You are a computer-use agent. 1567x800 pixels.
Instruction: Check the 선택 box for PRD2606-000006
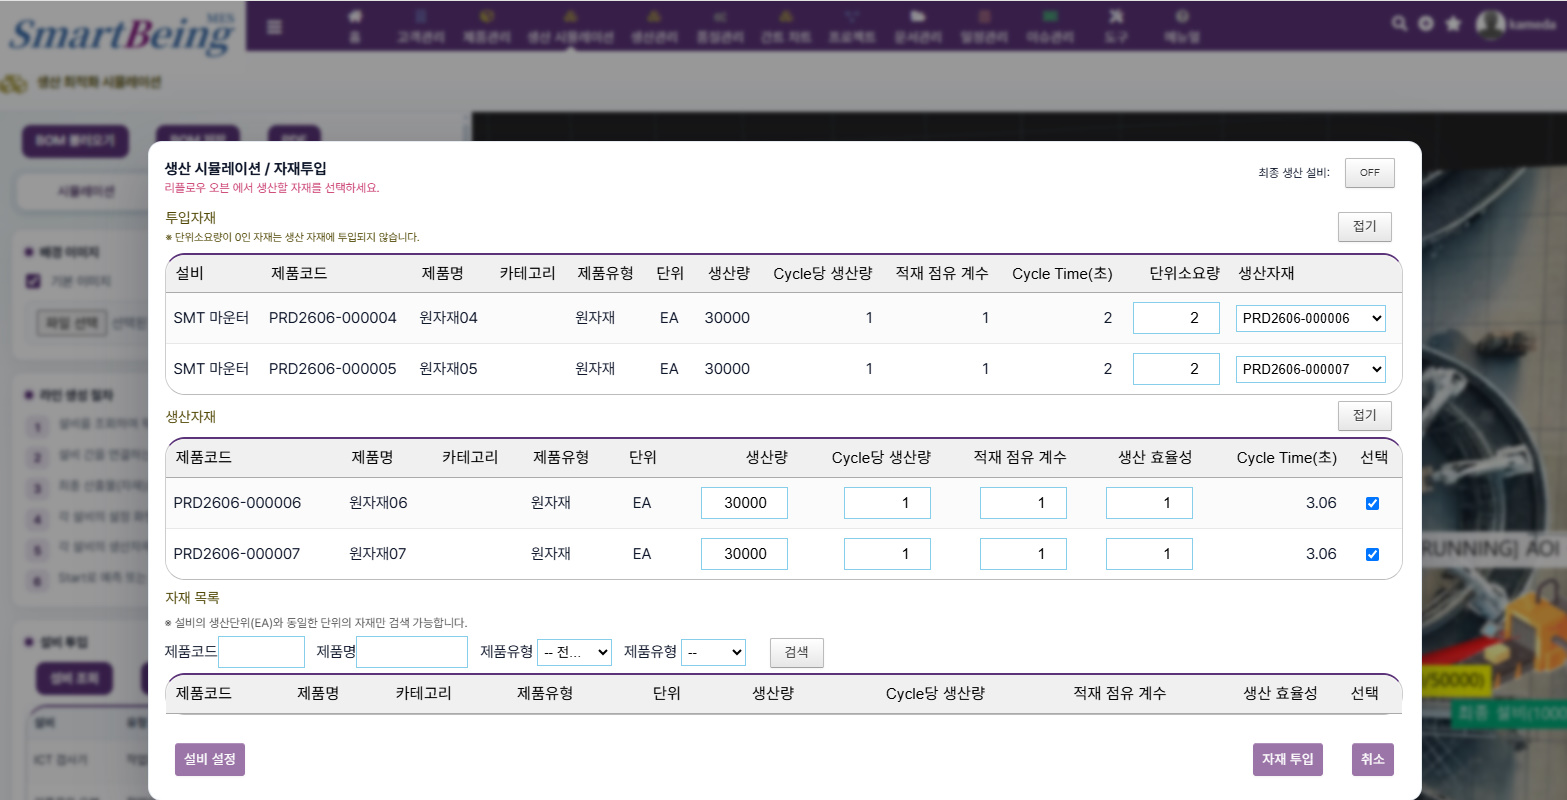click(1372, 503)
